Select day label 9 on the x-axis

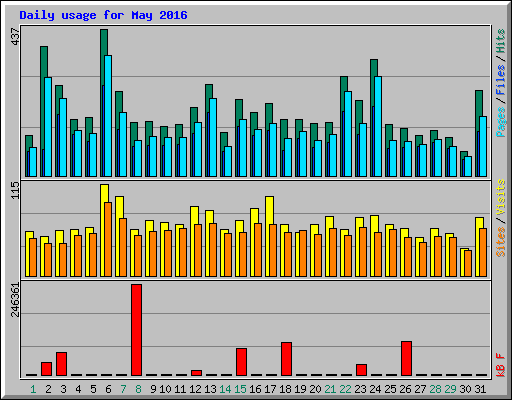[x=153, y=389]
